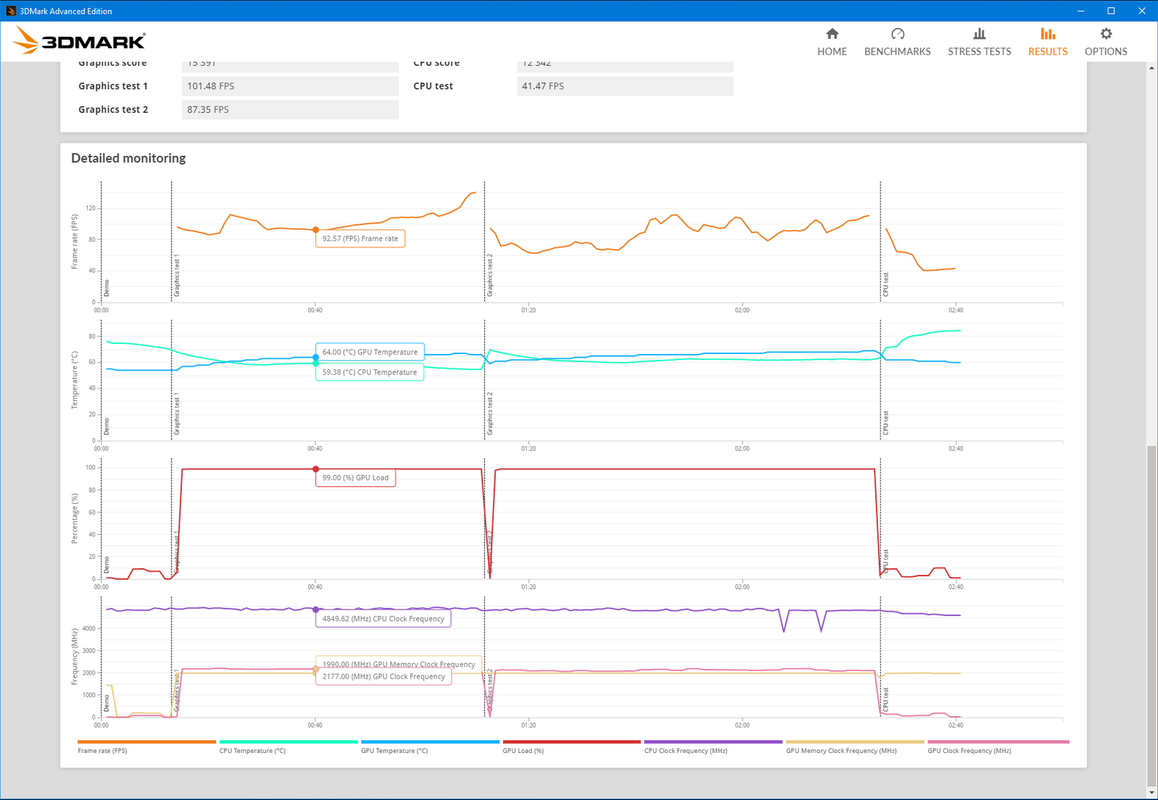
Task: Click the 4849.62 CPU Clock Frequency tooltip
Action: [383, 619]
